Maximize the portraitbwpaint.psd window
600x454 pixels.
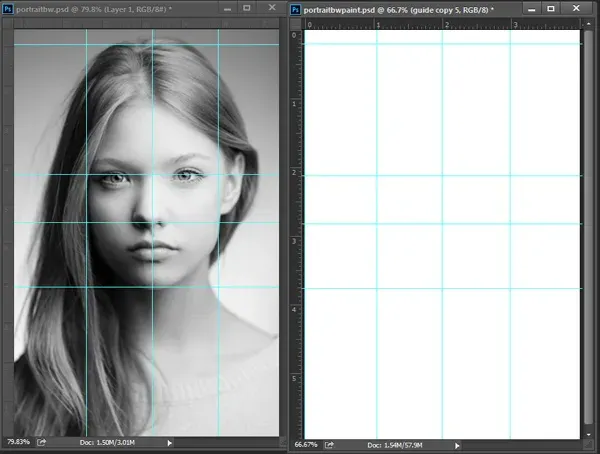click(551, 8)
